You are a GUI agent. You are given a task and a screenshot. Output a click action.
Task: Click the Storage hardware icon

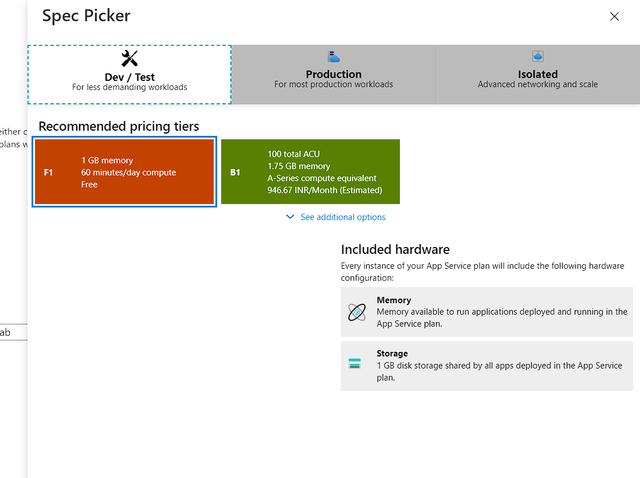tap(355, 363)
